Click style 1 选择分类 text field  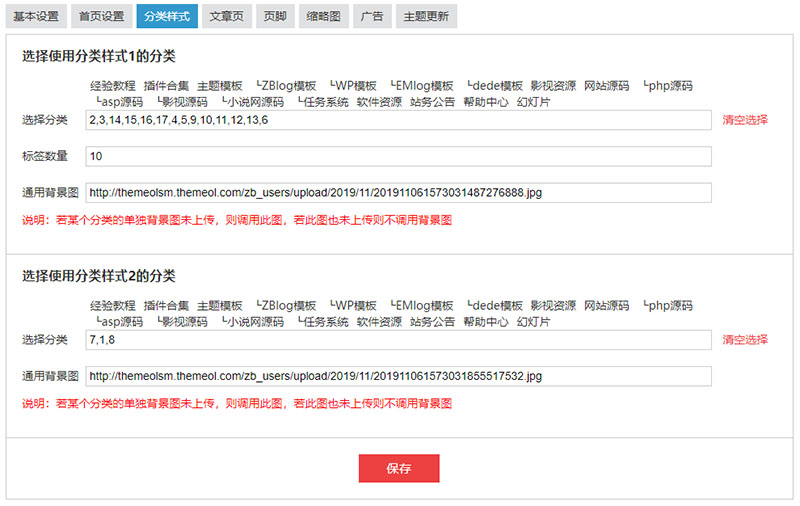(398, 120)
